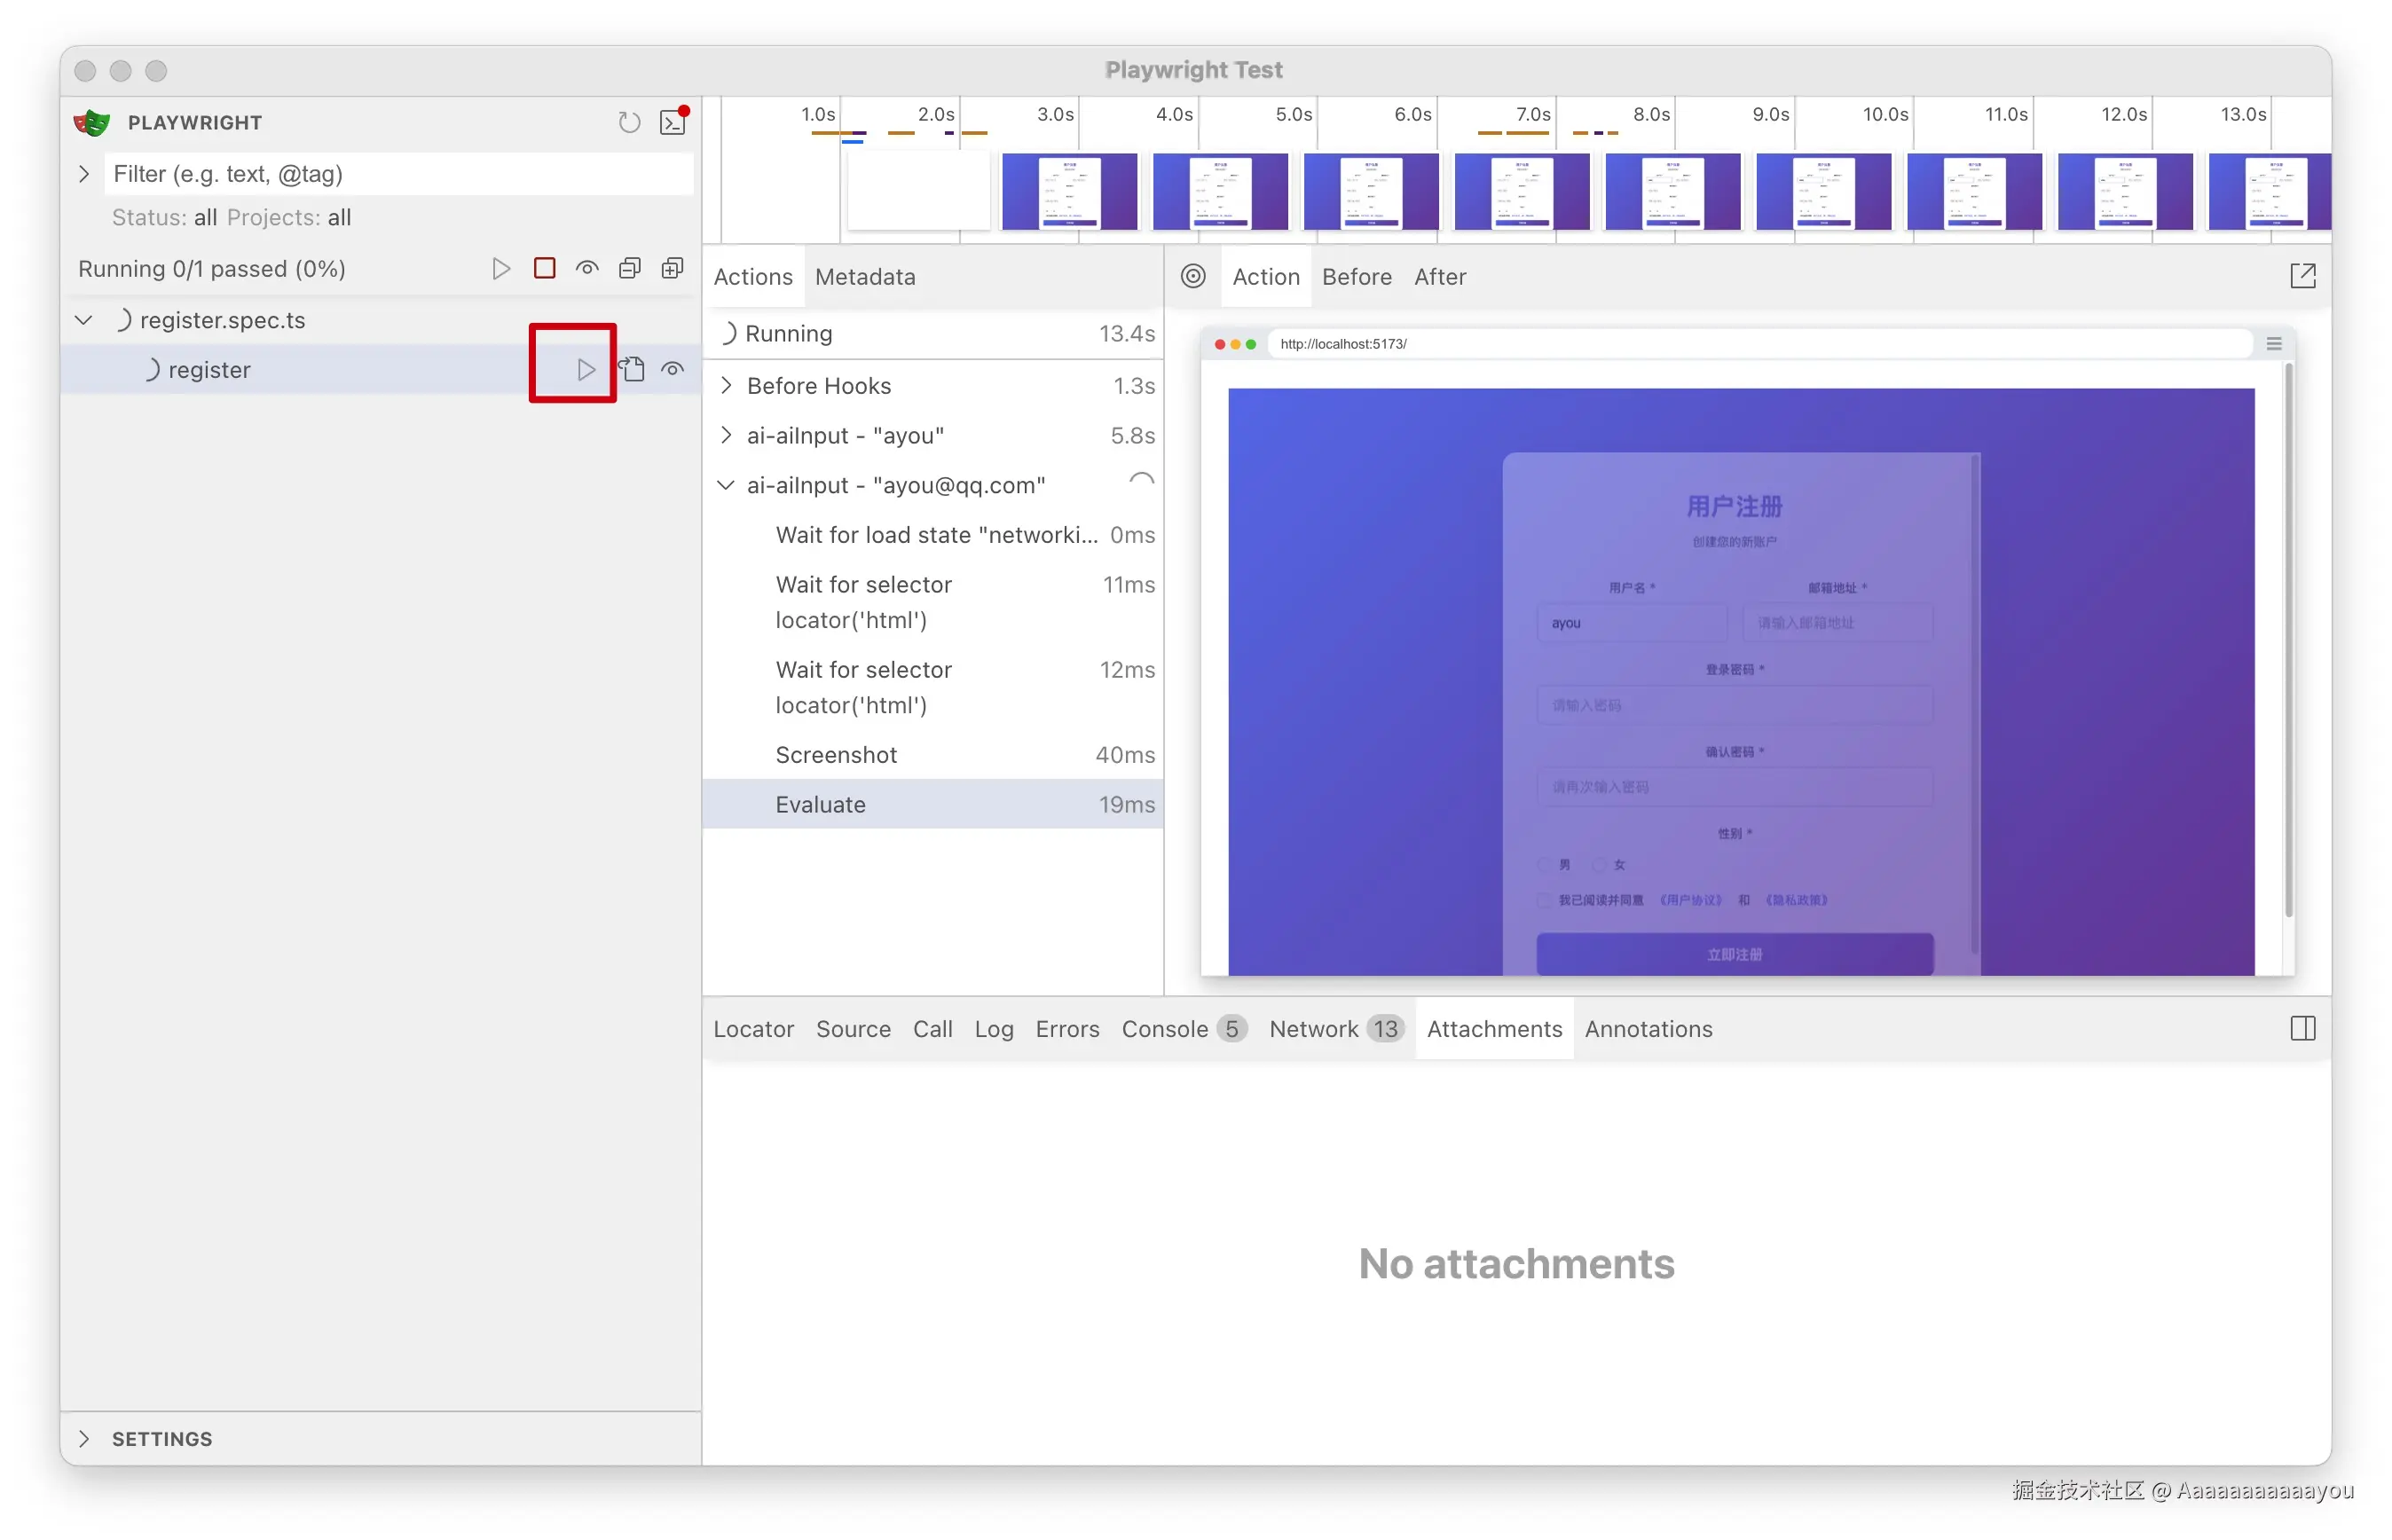The height and width of the screenshot is (1540, 2392).
Task: Open snapshot in new window icon
Action: tap(2302, 276)
